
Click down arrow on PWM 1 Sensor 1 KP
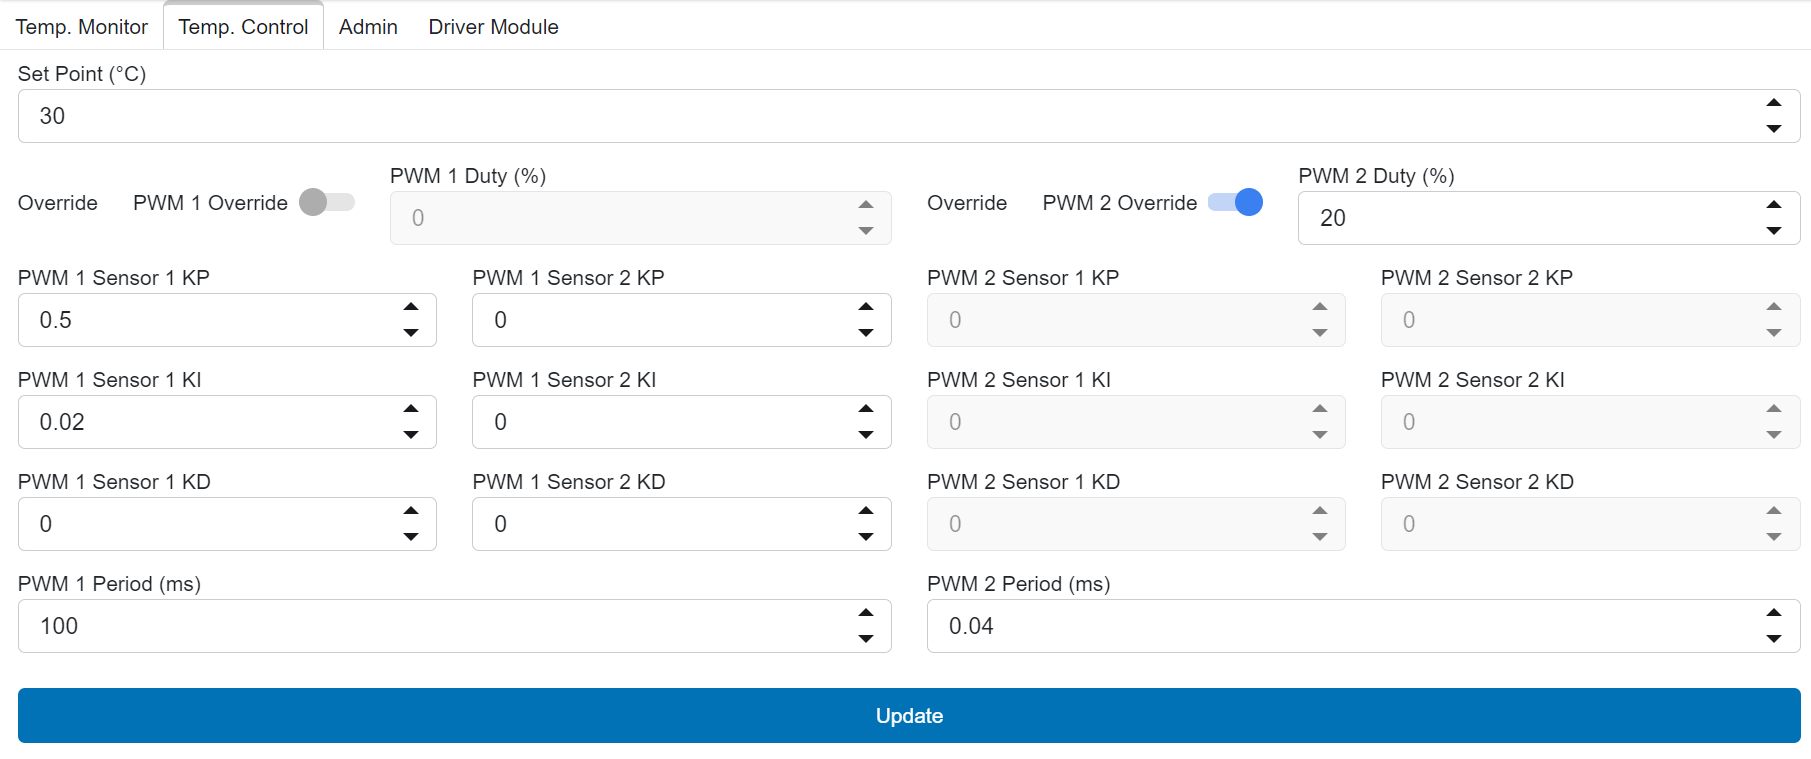click(411, 333)
